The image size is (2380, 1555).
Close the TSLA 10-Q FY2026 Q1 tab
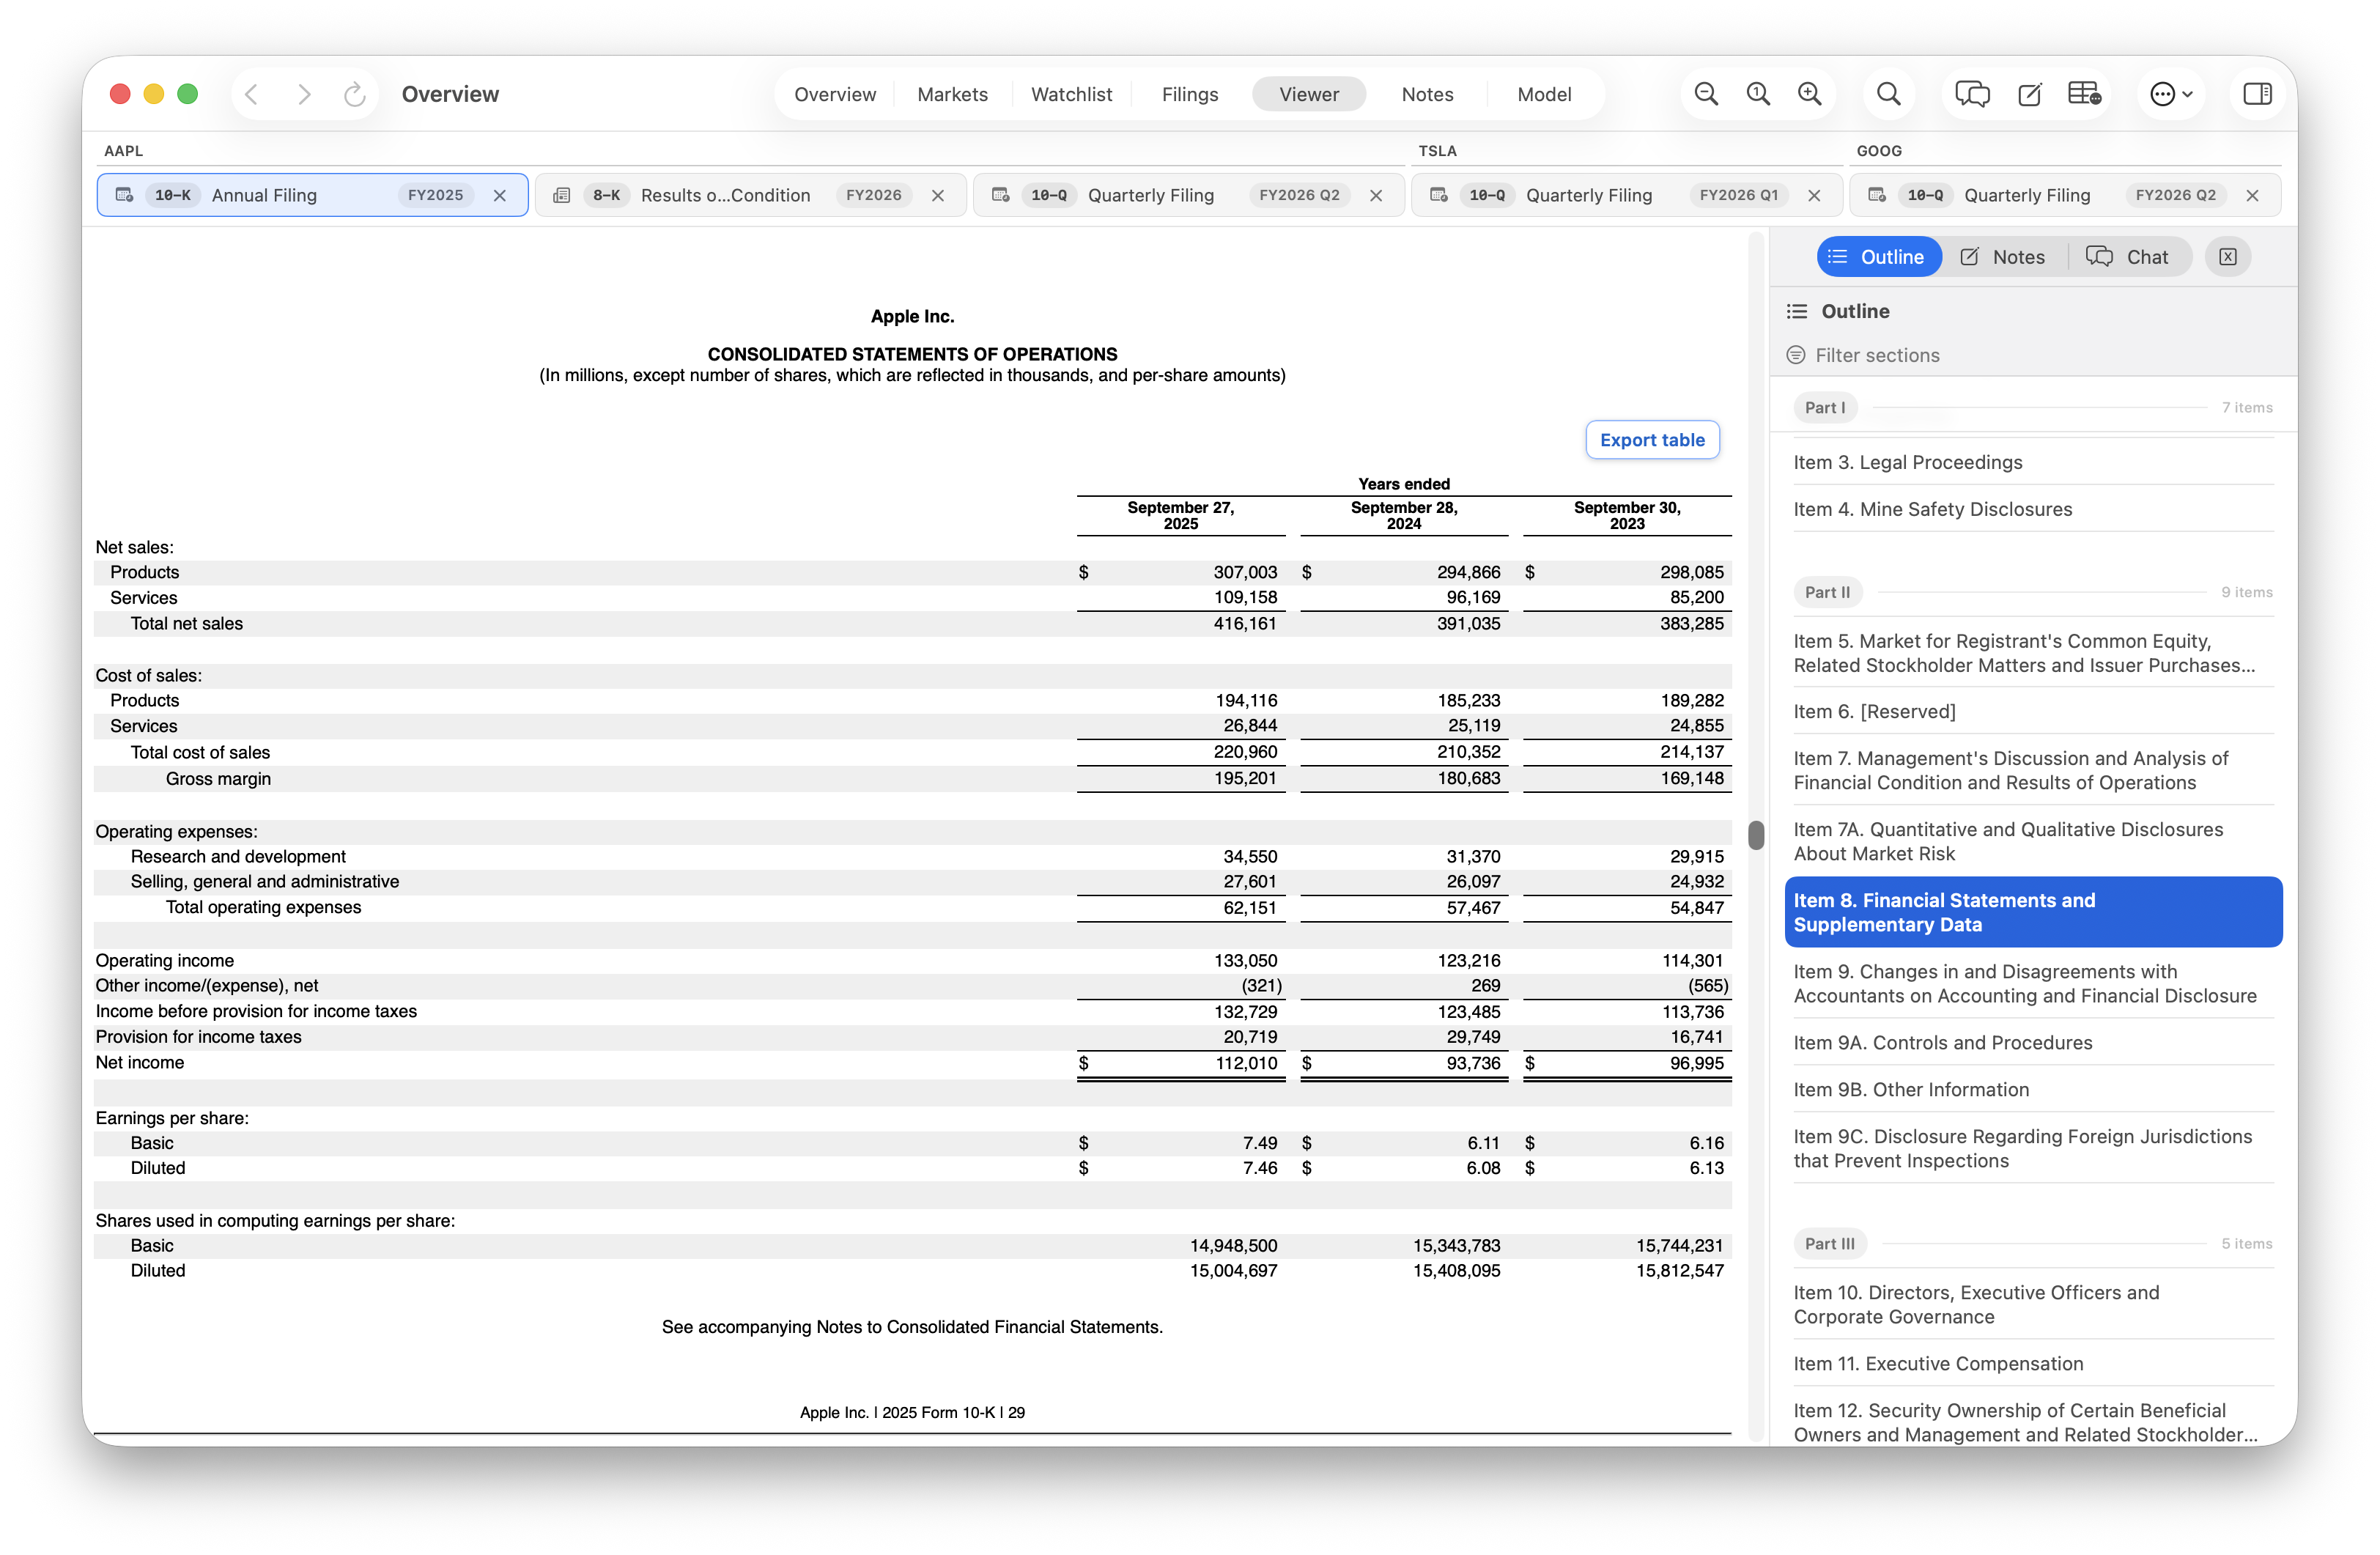tap(1814, 195)
